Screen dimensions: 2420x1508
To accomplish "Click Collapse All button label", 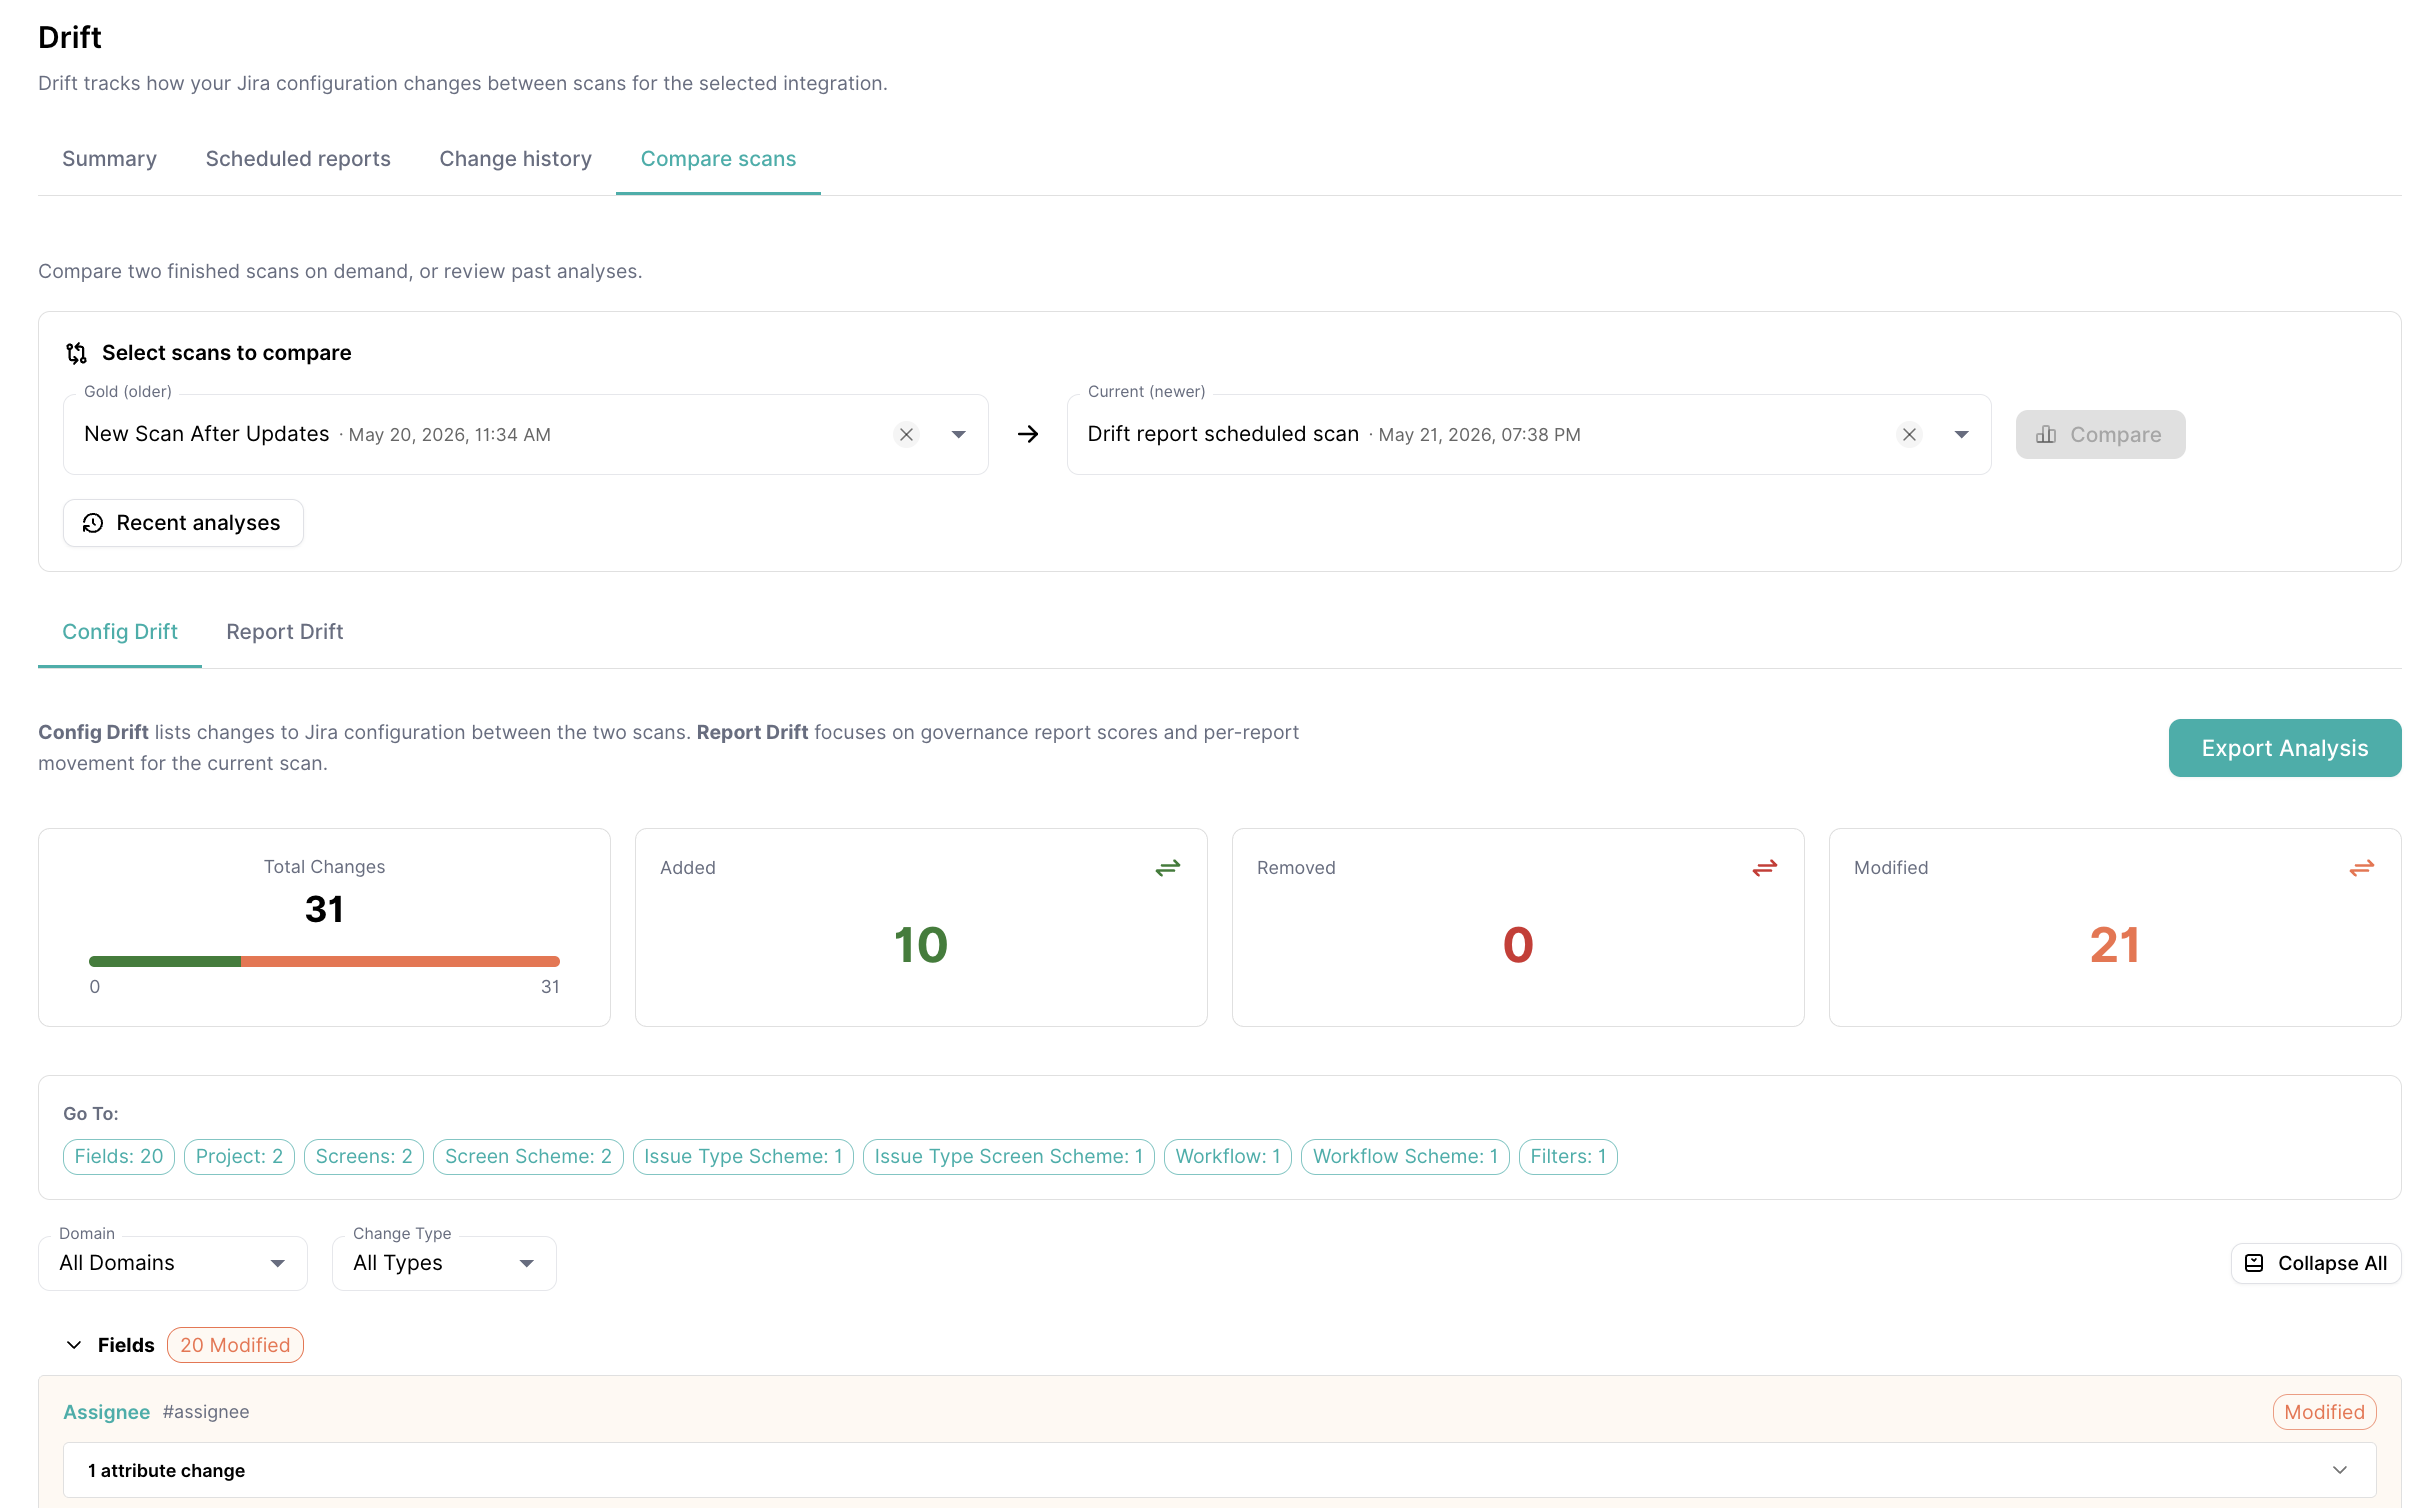I will click(x=2332, y=1263).
